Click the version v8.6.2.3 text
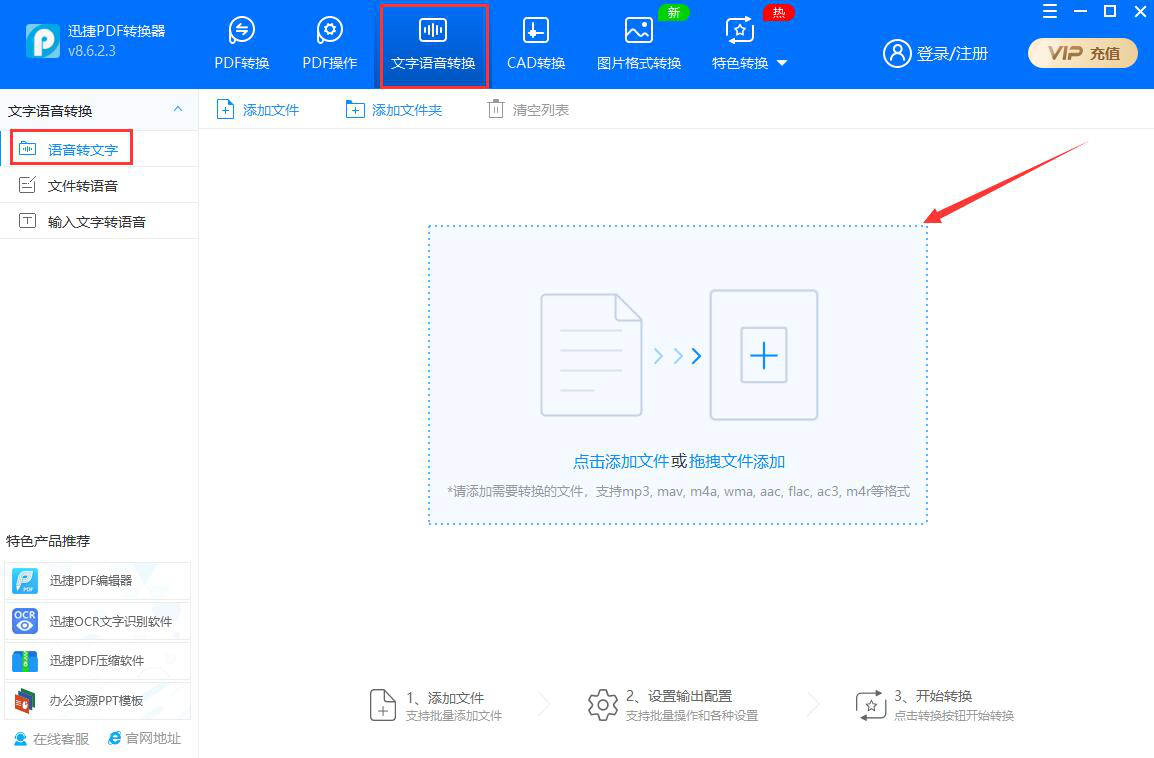The width and height of the screenshot is (1154, 758). [92, 52]
